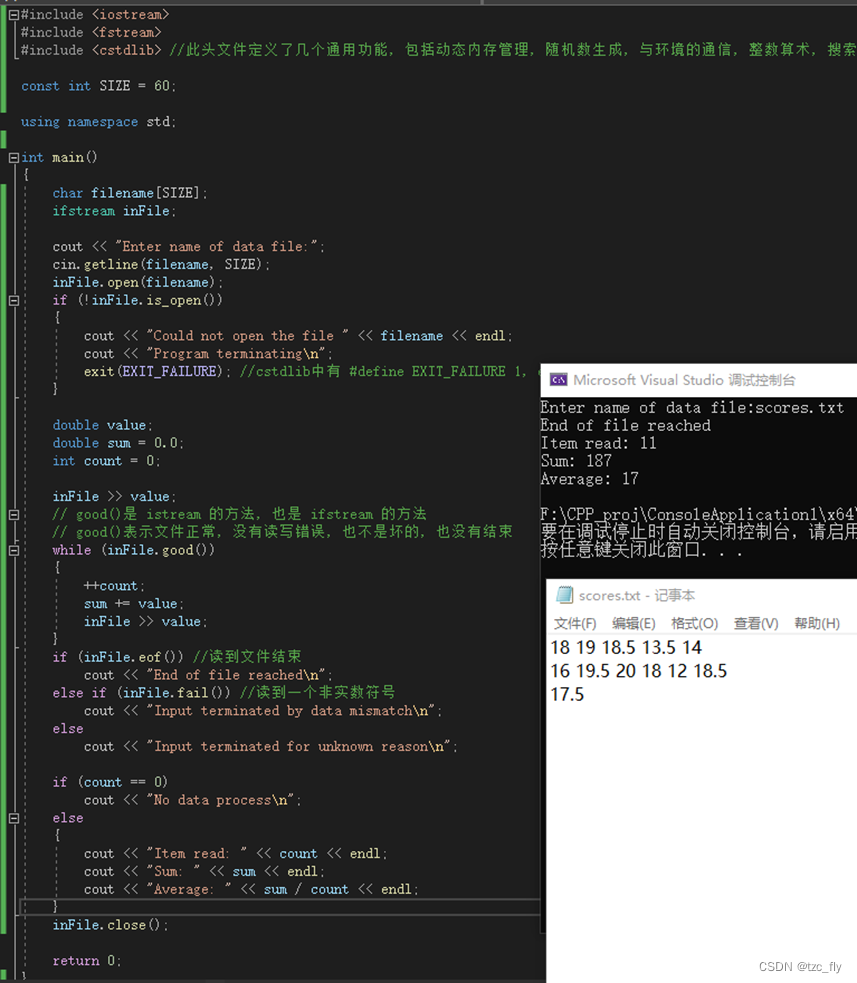Click the Visual Studio debug console icon

pos(558,380)
